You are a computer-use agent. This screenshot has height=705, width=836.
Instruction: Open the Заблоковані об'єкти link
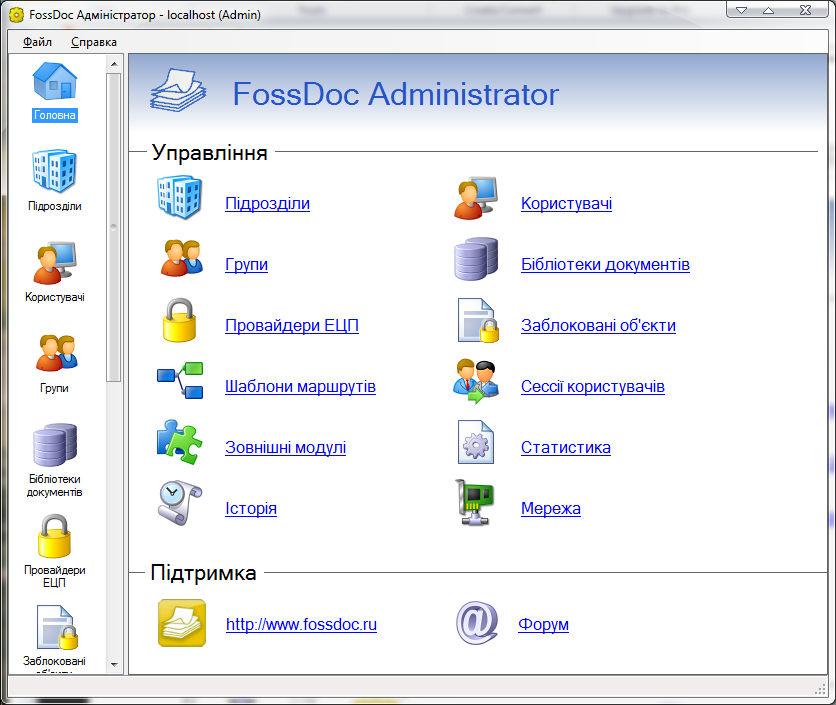point(598,325)
